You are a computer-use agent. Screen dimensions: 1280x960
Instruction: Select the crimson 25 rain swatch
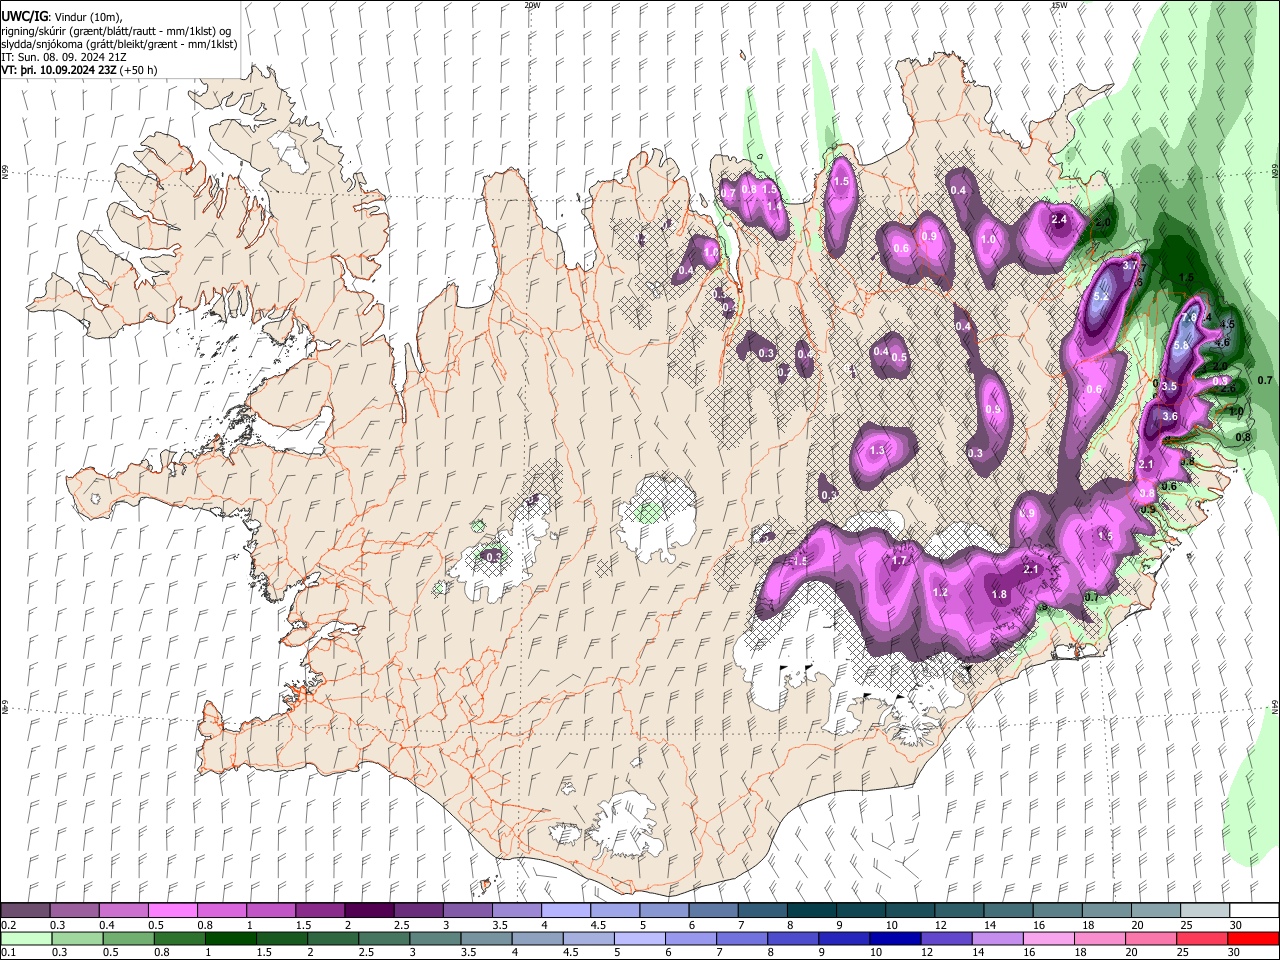click(x=1200, y=938)
